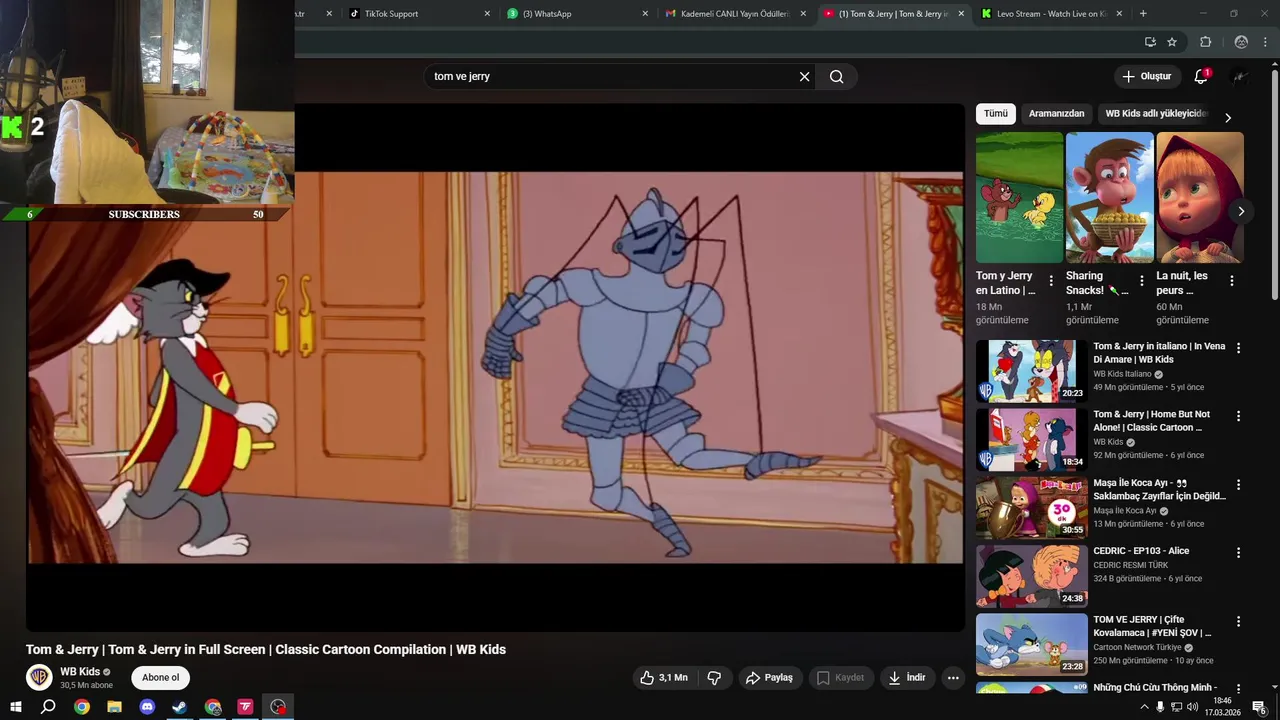The height and width of the screenshot is (720, 1280).
Task: Open YouTube notifications bell
Action: 1201,77
